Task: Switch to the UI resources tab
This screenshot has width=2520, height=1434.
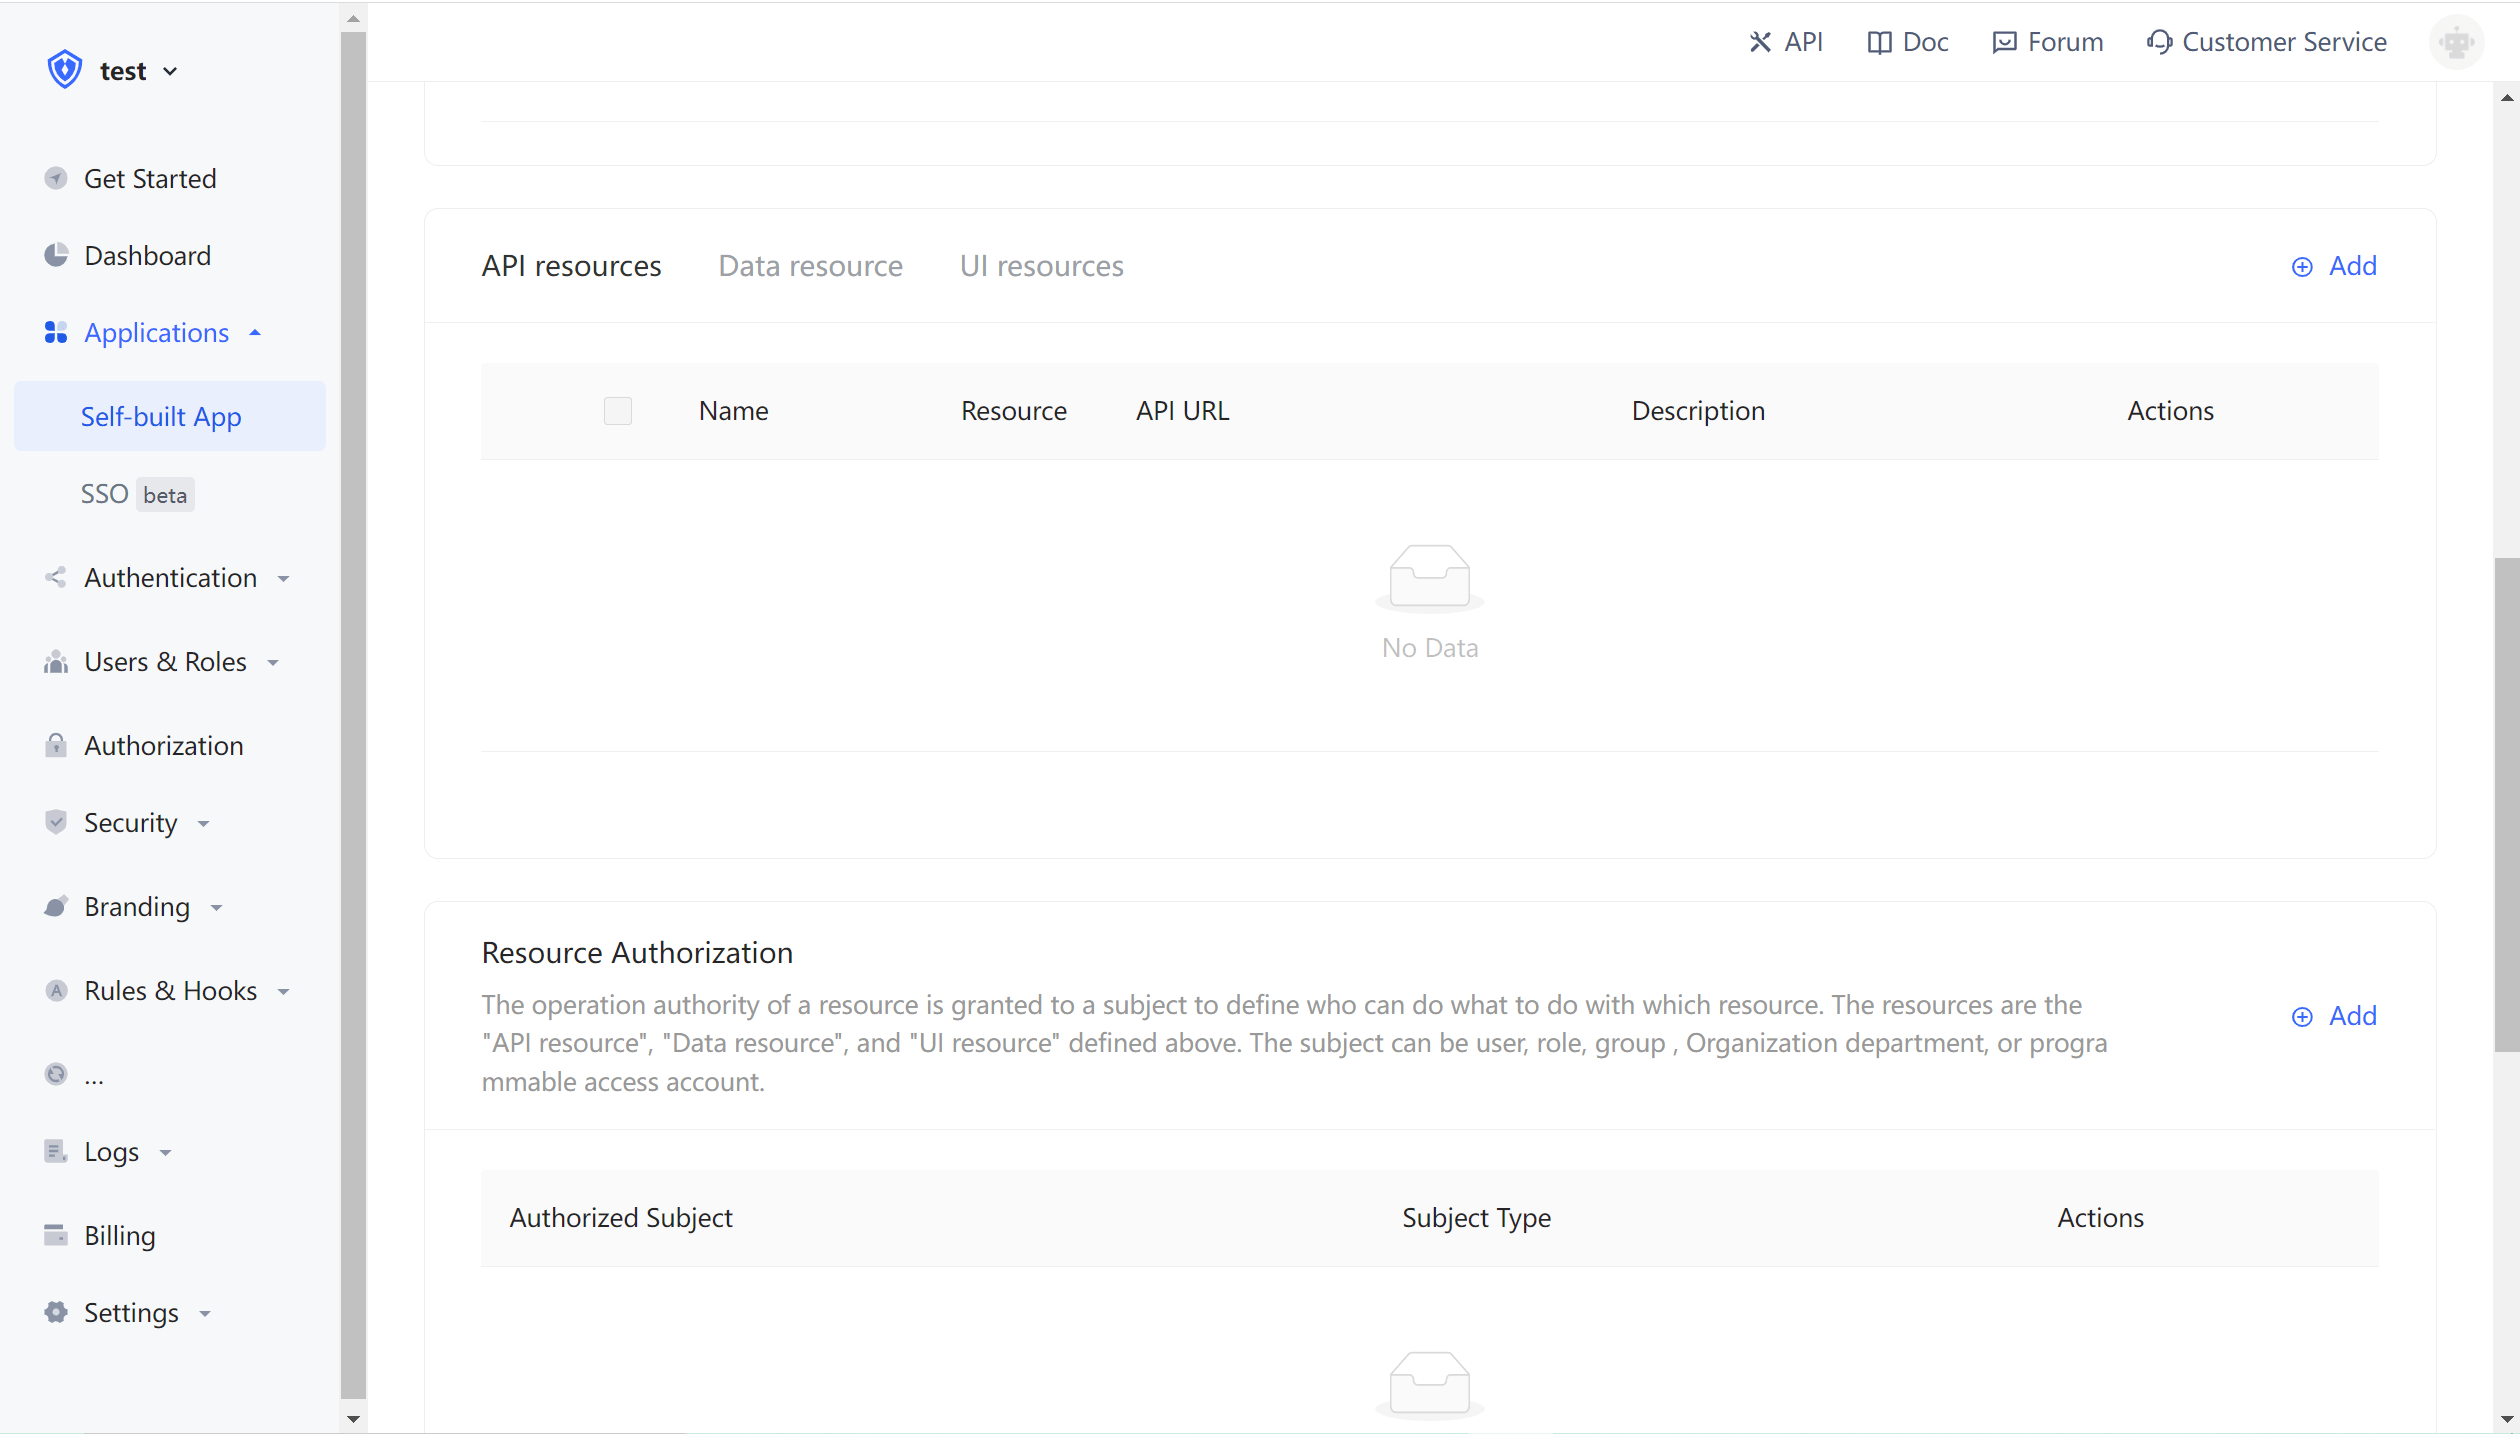Action: click(x=1041, y=266)
